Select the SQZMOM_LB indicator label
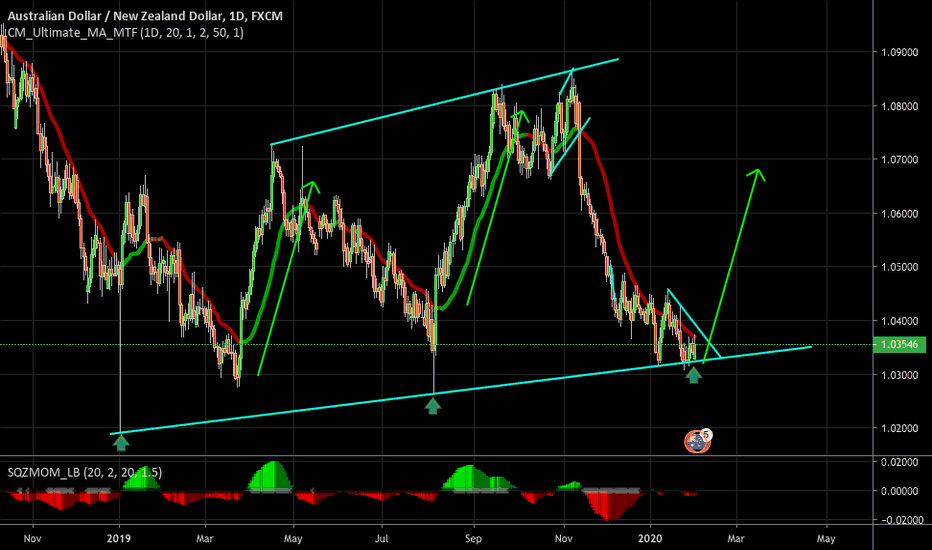This screenshot has width=932, height=550. click(x=84, y=473)
